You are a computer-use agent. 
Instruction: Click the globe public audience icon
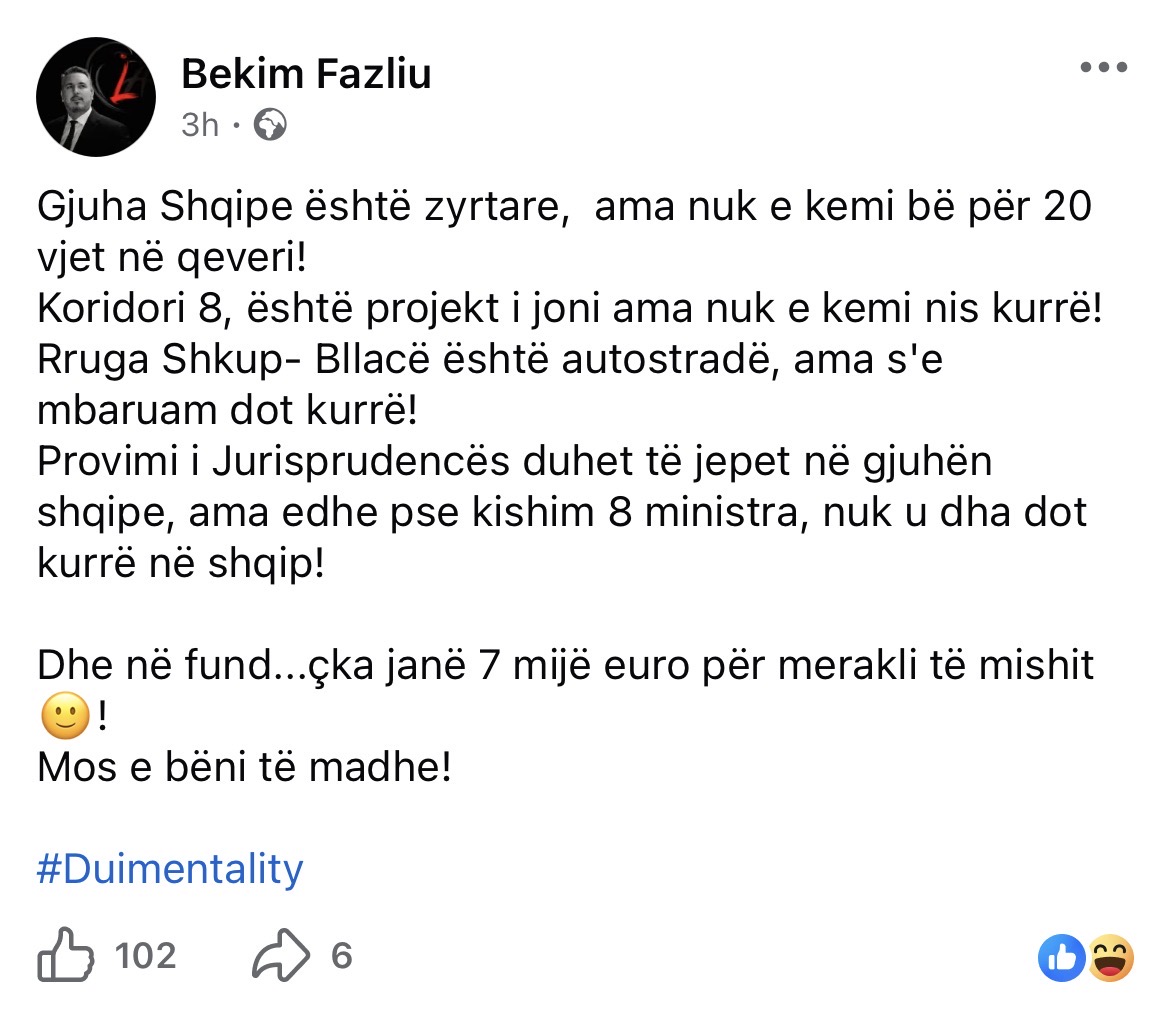(270, 124)
